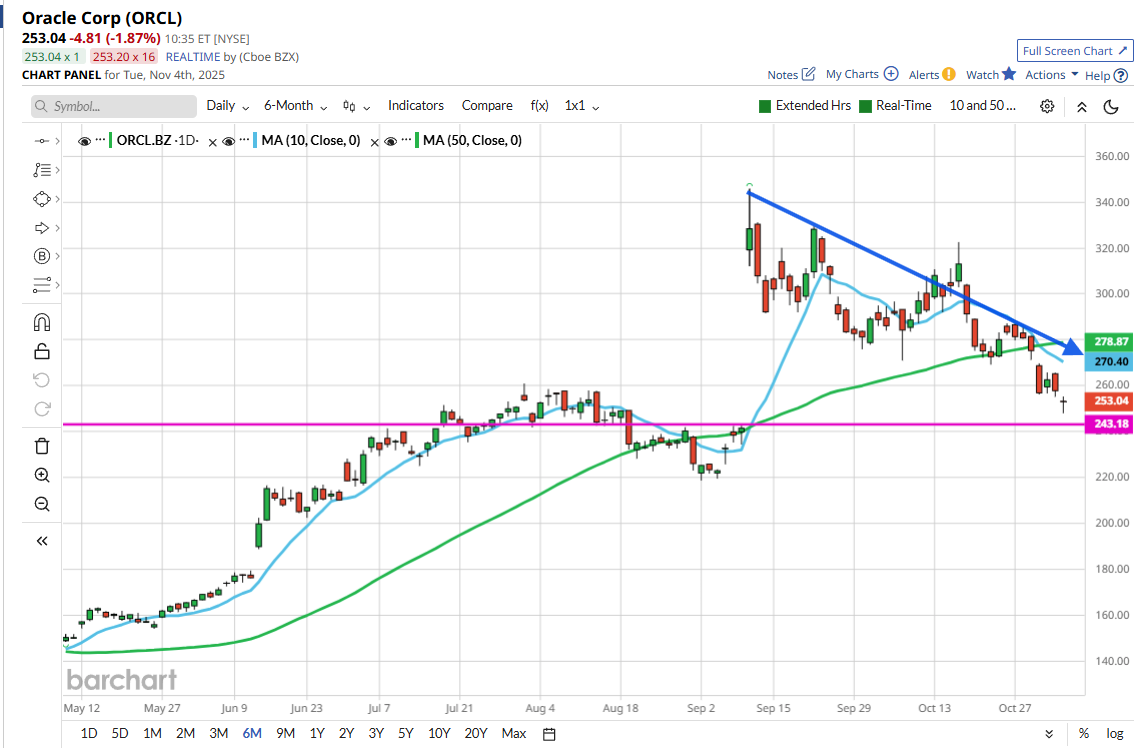The image size is (1148, 748).
Task: Open the 6-Month period dropdown
Action: point(295,106)
